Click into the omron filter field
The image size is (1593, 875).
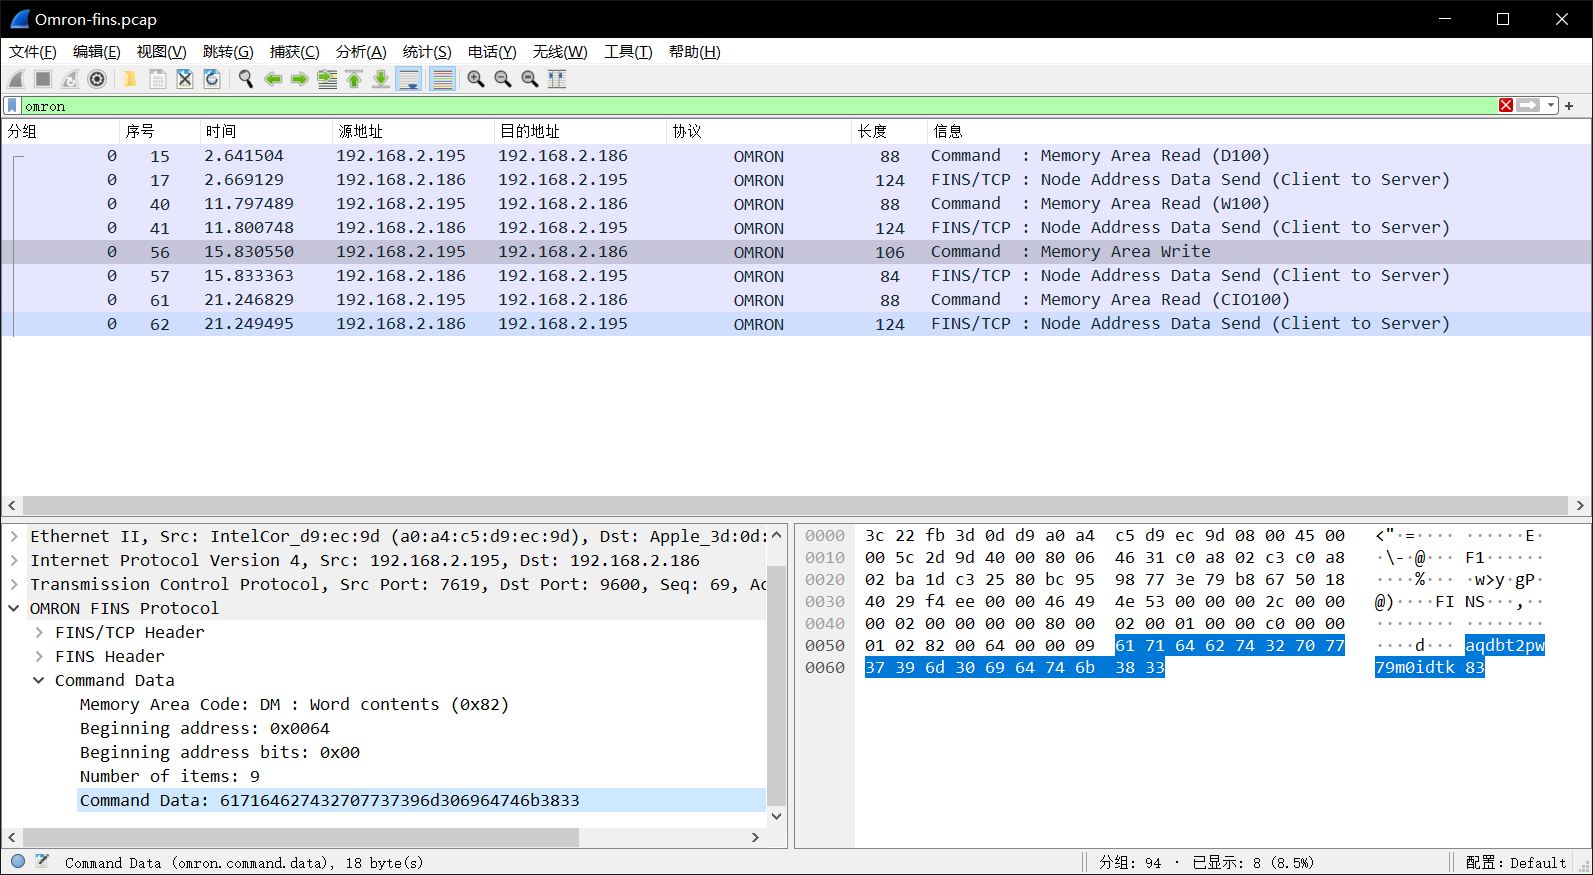(x=758, y=105)
